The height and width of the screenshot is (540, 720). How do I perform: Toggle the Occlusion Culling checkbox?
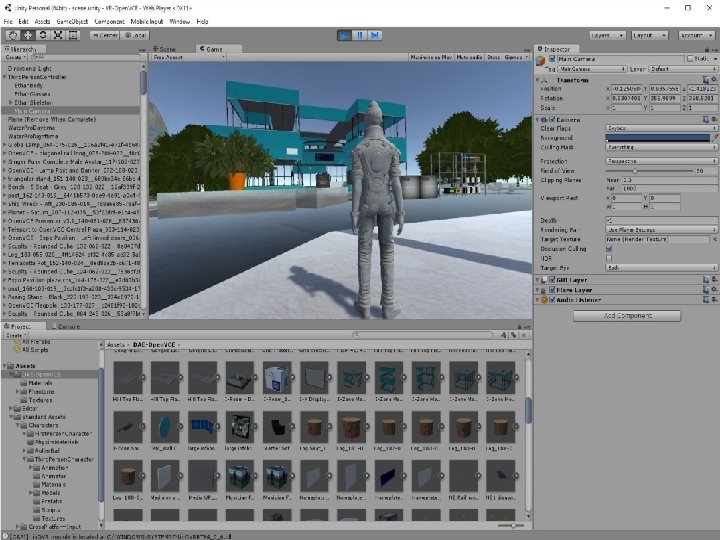coord(609,247)
